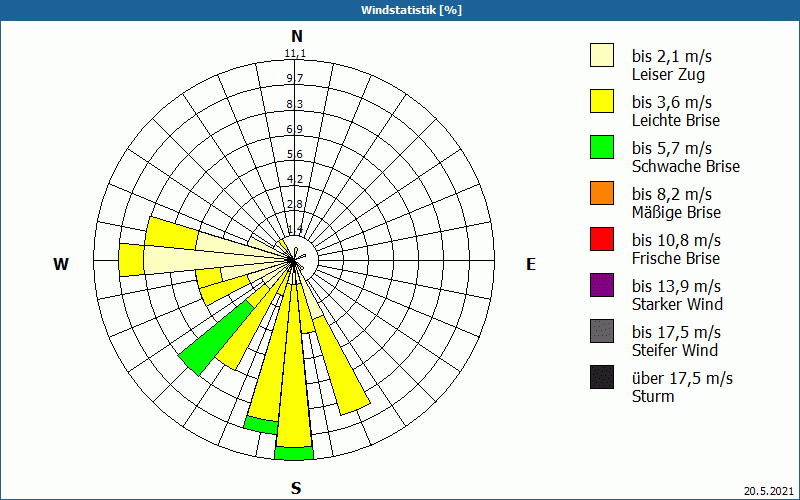Click the green 'bis 5,7 m/s' swatch
Viewport: 800px width, 500px height.
[602, 147]
